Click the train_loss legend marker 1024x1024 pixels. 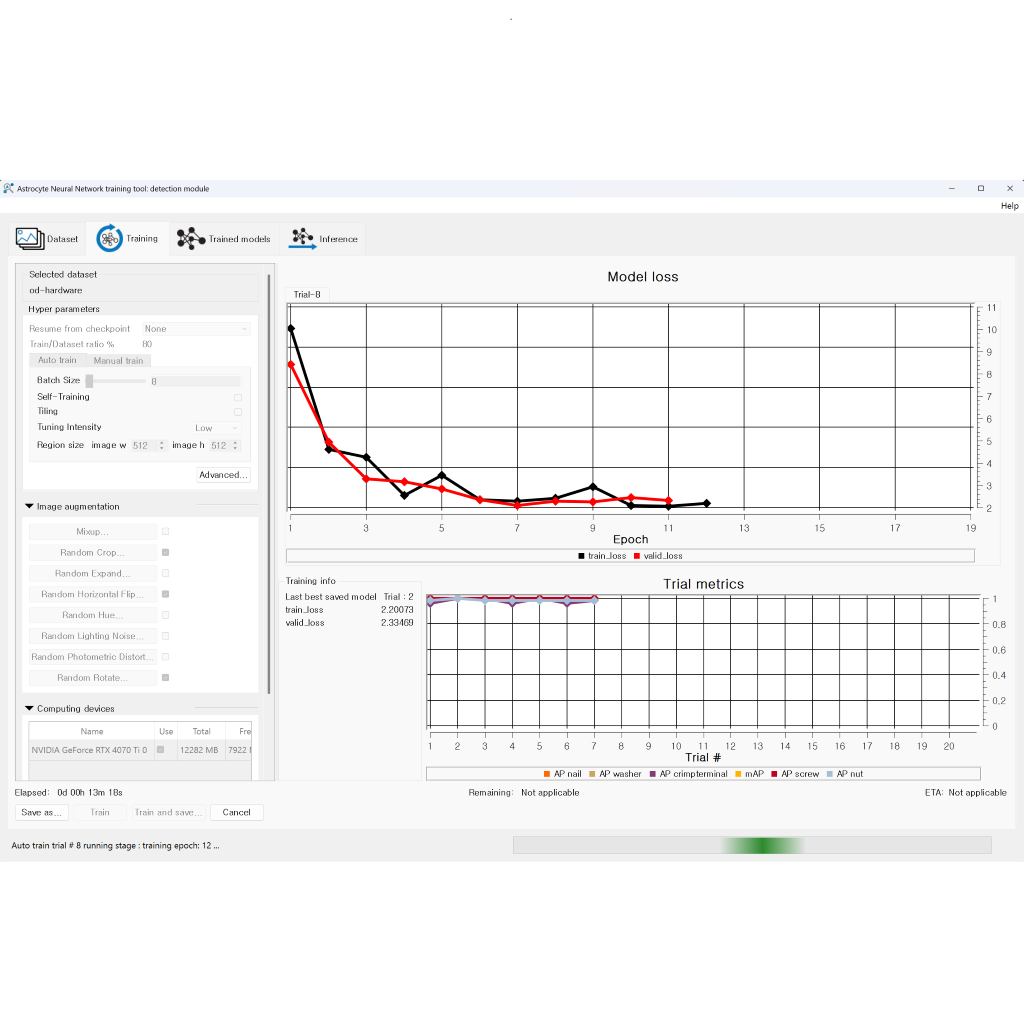[x=581, y=556]
